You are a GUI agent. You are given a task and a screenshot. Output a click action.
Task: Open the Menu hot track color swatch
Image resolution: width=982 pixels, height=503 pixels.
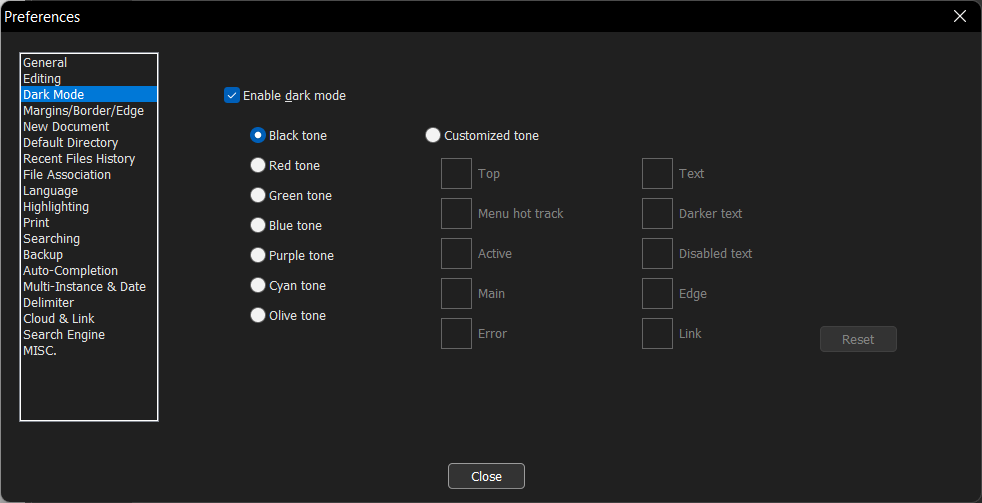click(x=456, y=214)
